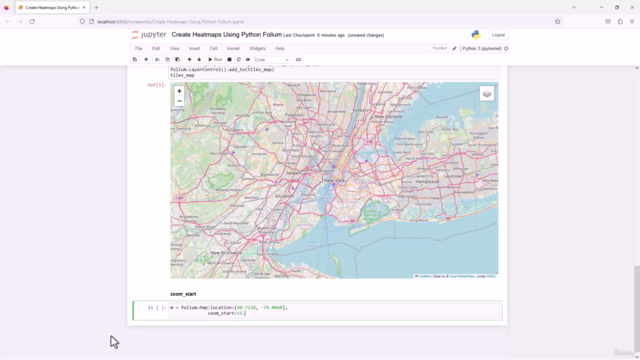The height and width of the screenshot is (360, 640).
Task: Interrupt the kernel with the stop icon
Action: click(x=229, y=60)
